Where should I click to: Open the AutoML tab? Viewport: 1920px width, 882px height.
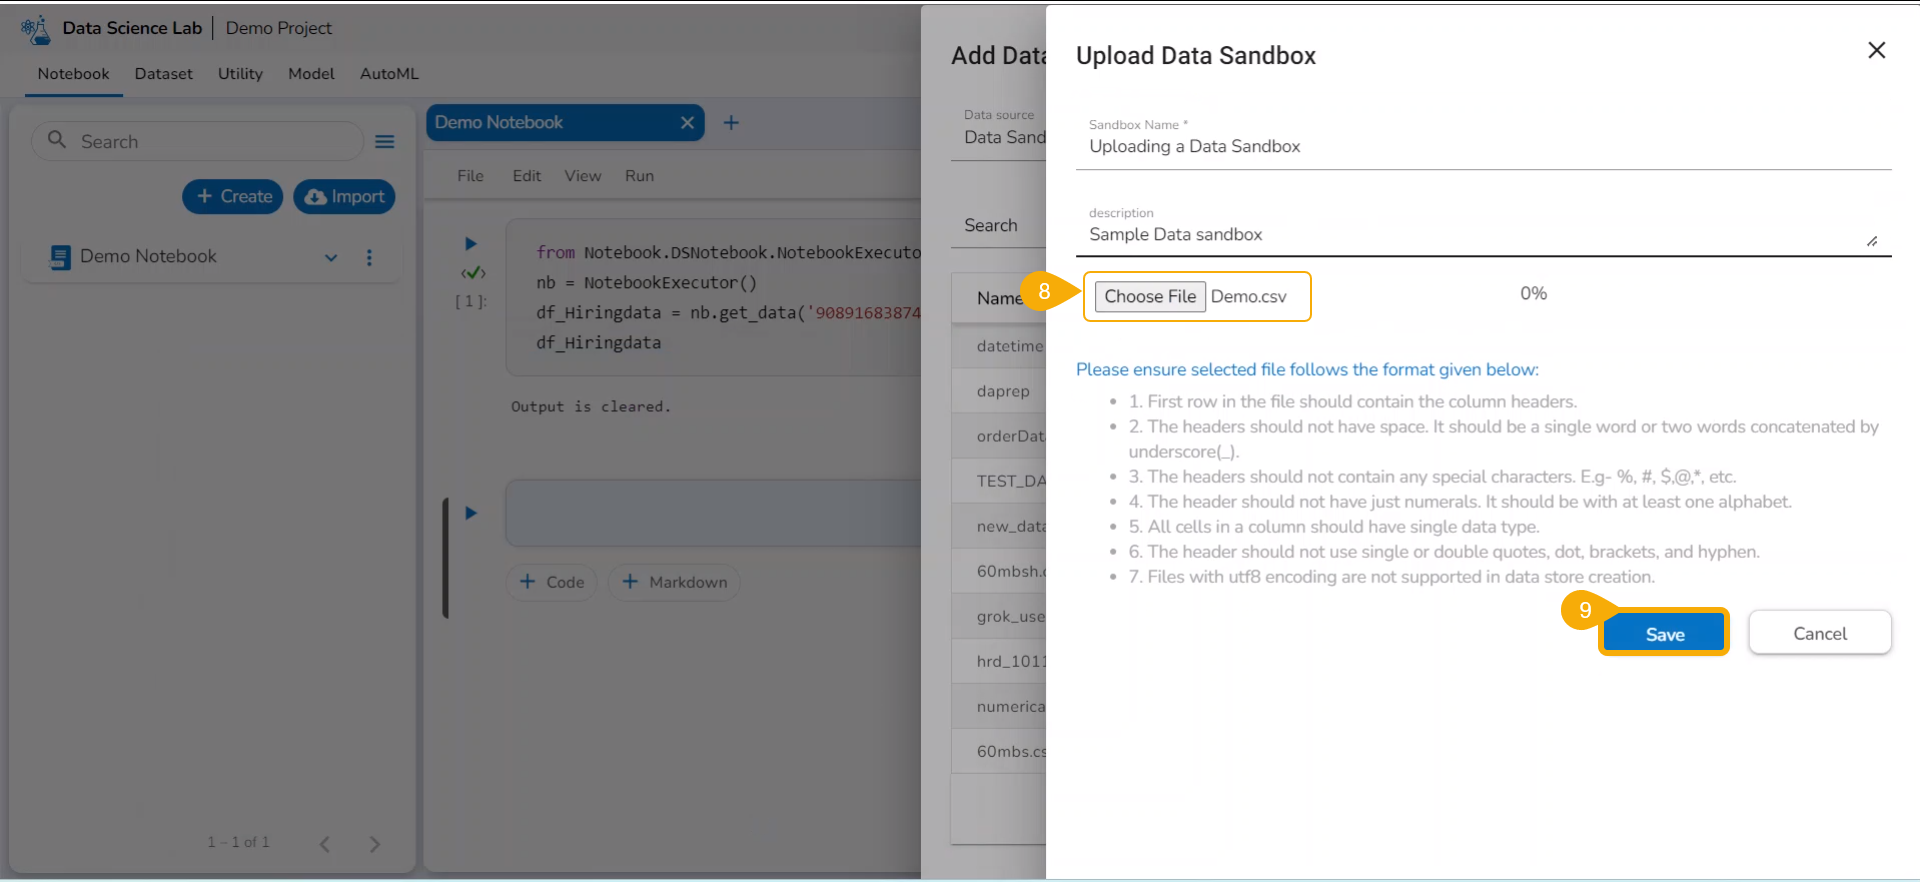tap(389, 74)
